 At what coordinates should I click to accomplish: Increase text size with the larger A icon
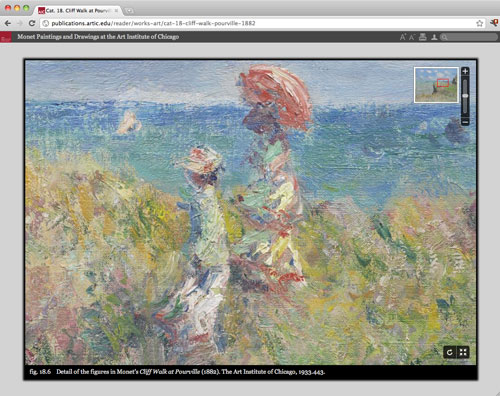pyautogui.click(x=403, y=37)
